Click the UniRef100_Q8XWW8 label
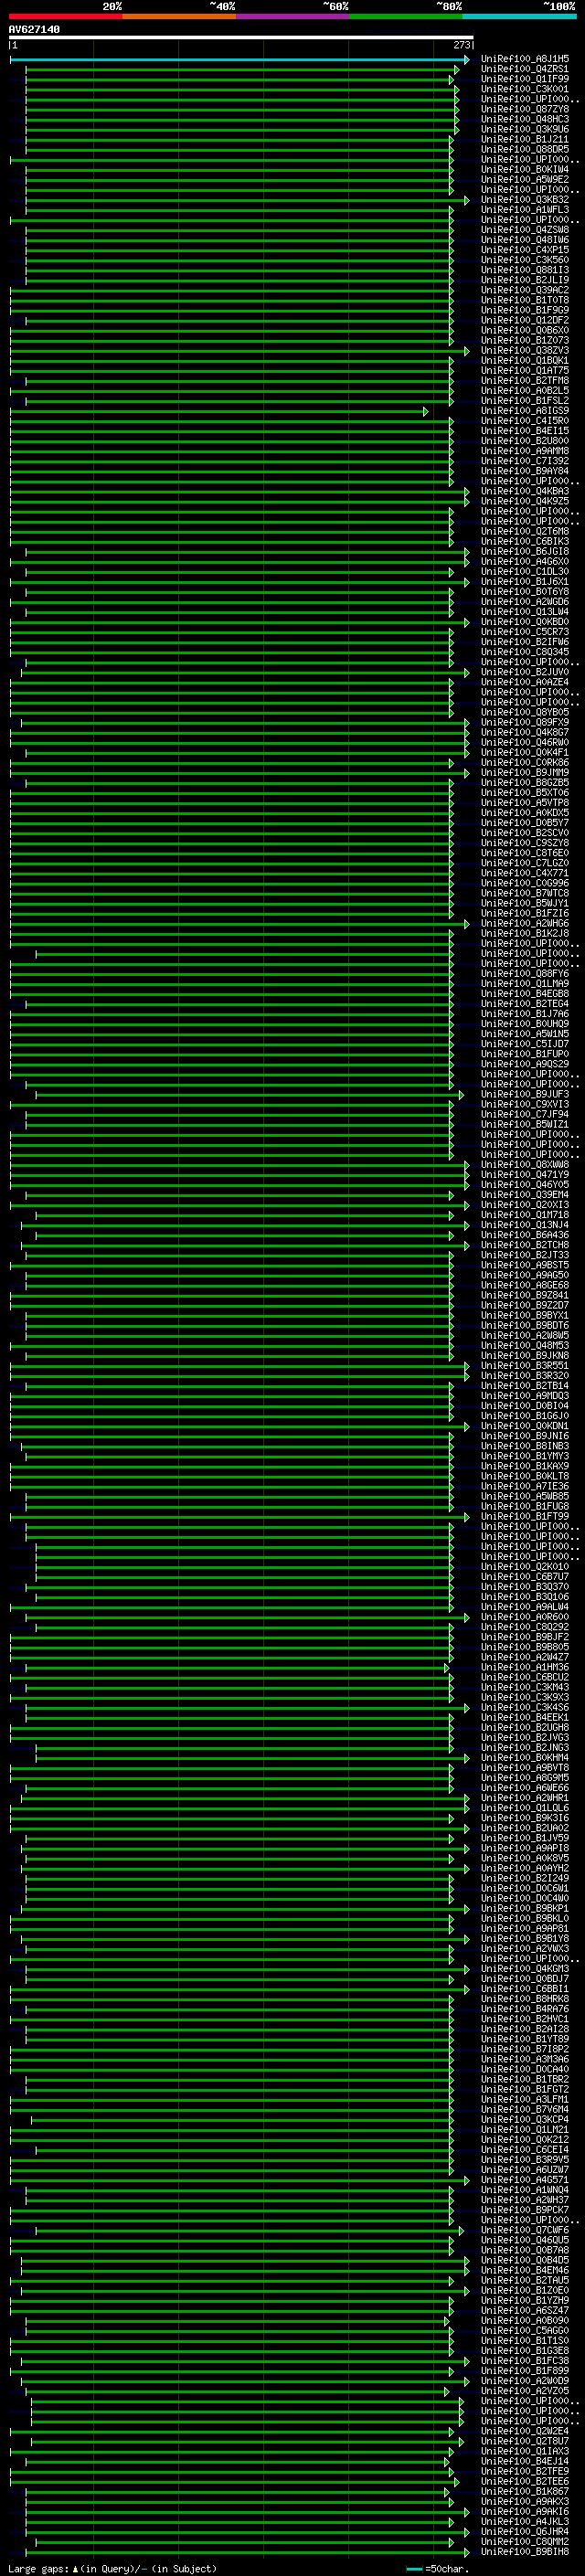The height and width of the screenshot is (2576, 585). pyautogui.click(x=525, y=1165)
